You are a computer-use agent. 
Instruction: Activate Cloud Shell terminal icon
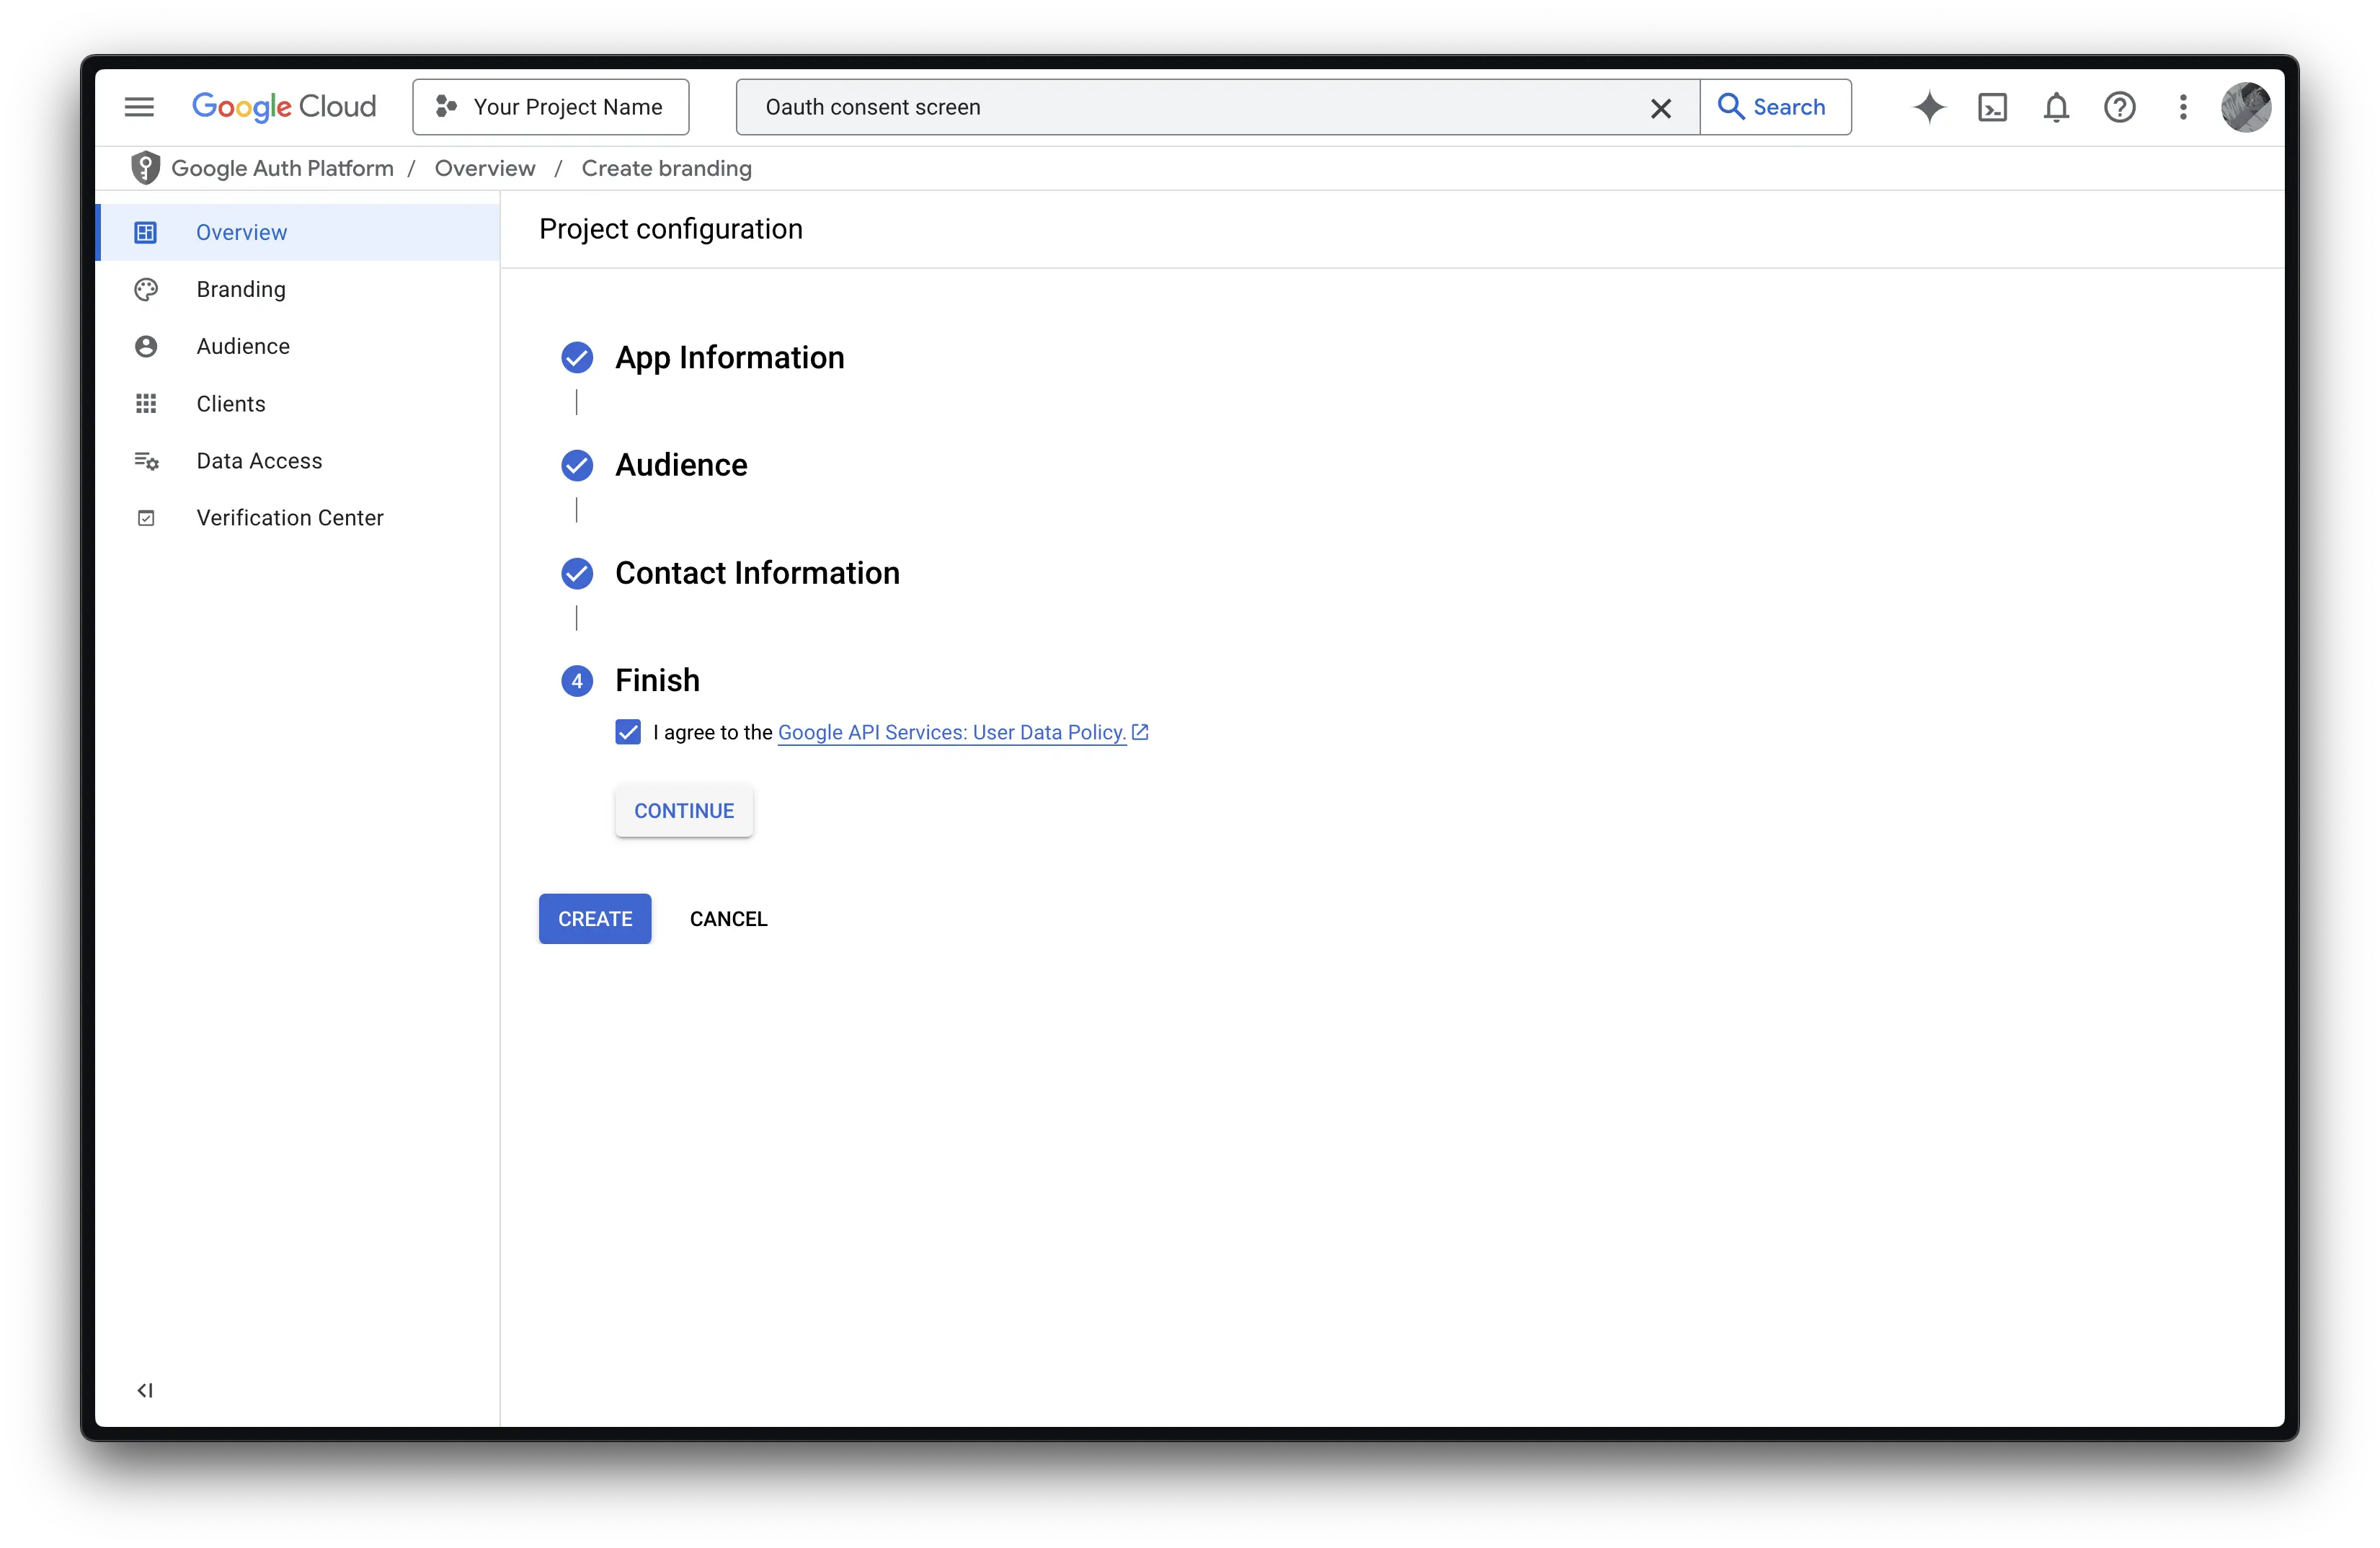point(1992,107)
